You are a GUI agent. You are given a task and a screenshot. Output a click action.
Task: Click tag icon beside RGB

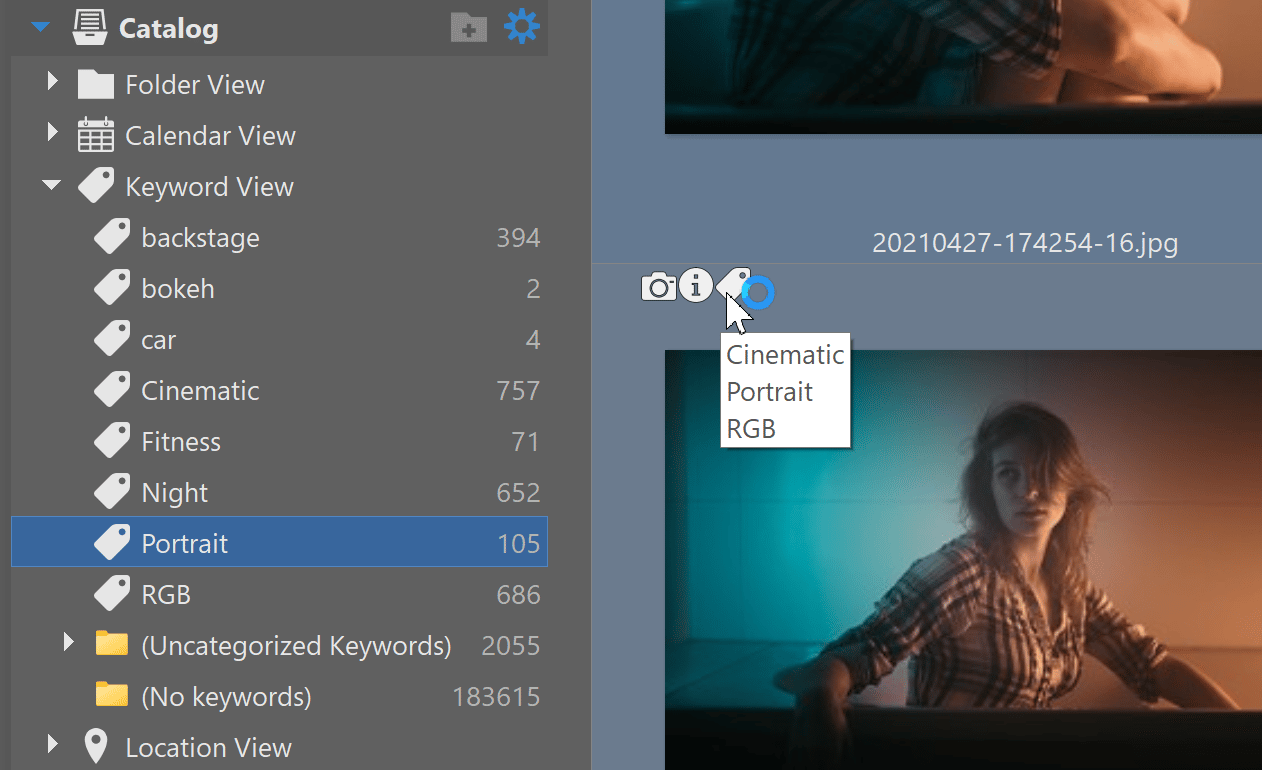[x=112, y=593]
